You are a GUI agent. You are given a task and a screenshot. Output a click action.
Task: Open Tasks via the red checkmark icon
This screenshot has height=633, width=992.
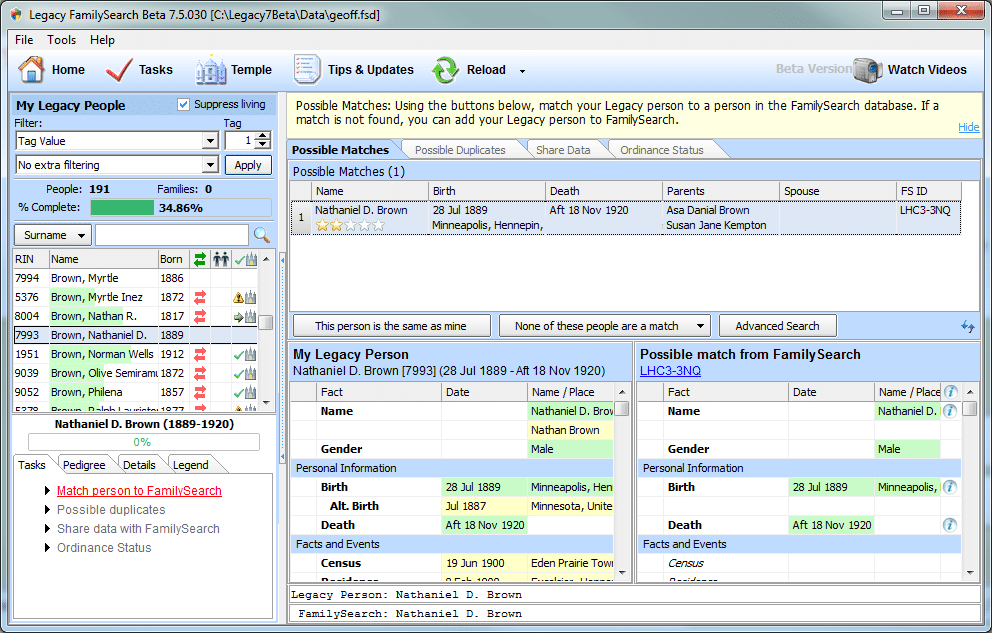point(119,70)
